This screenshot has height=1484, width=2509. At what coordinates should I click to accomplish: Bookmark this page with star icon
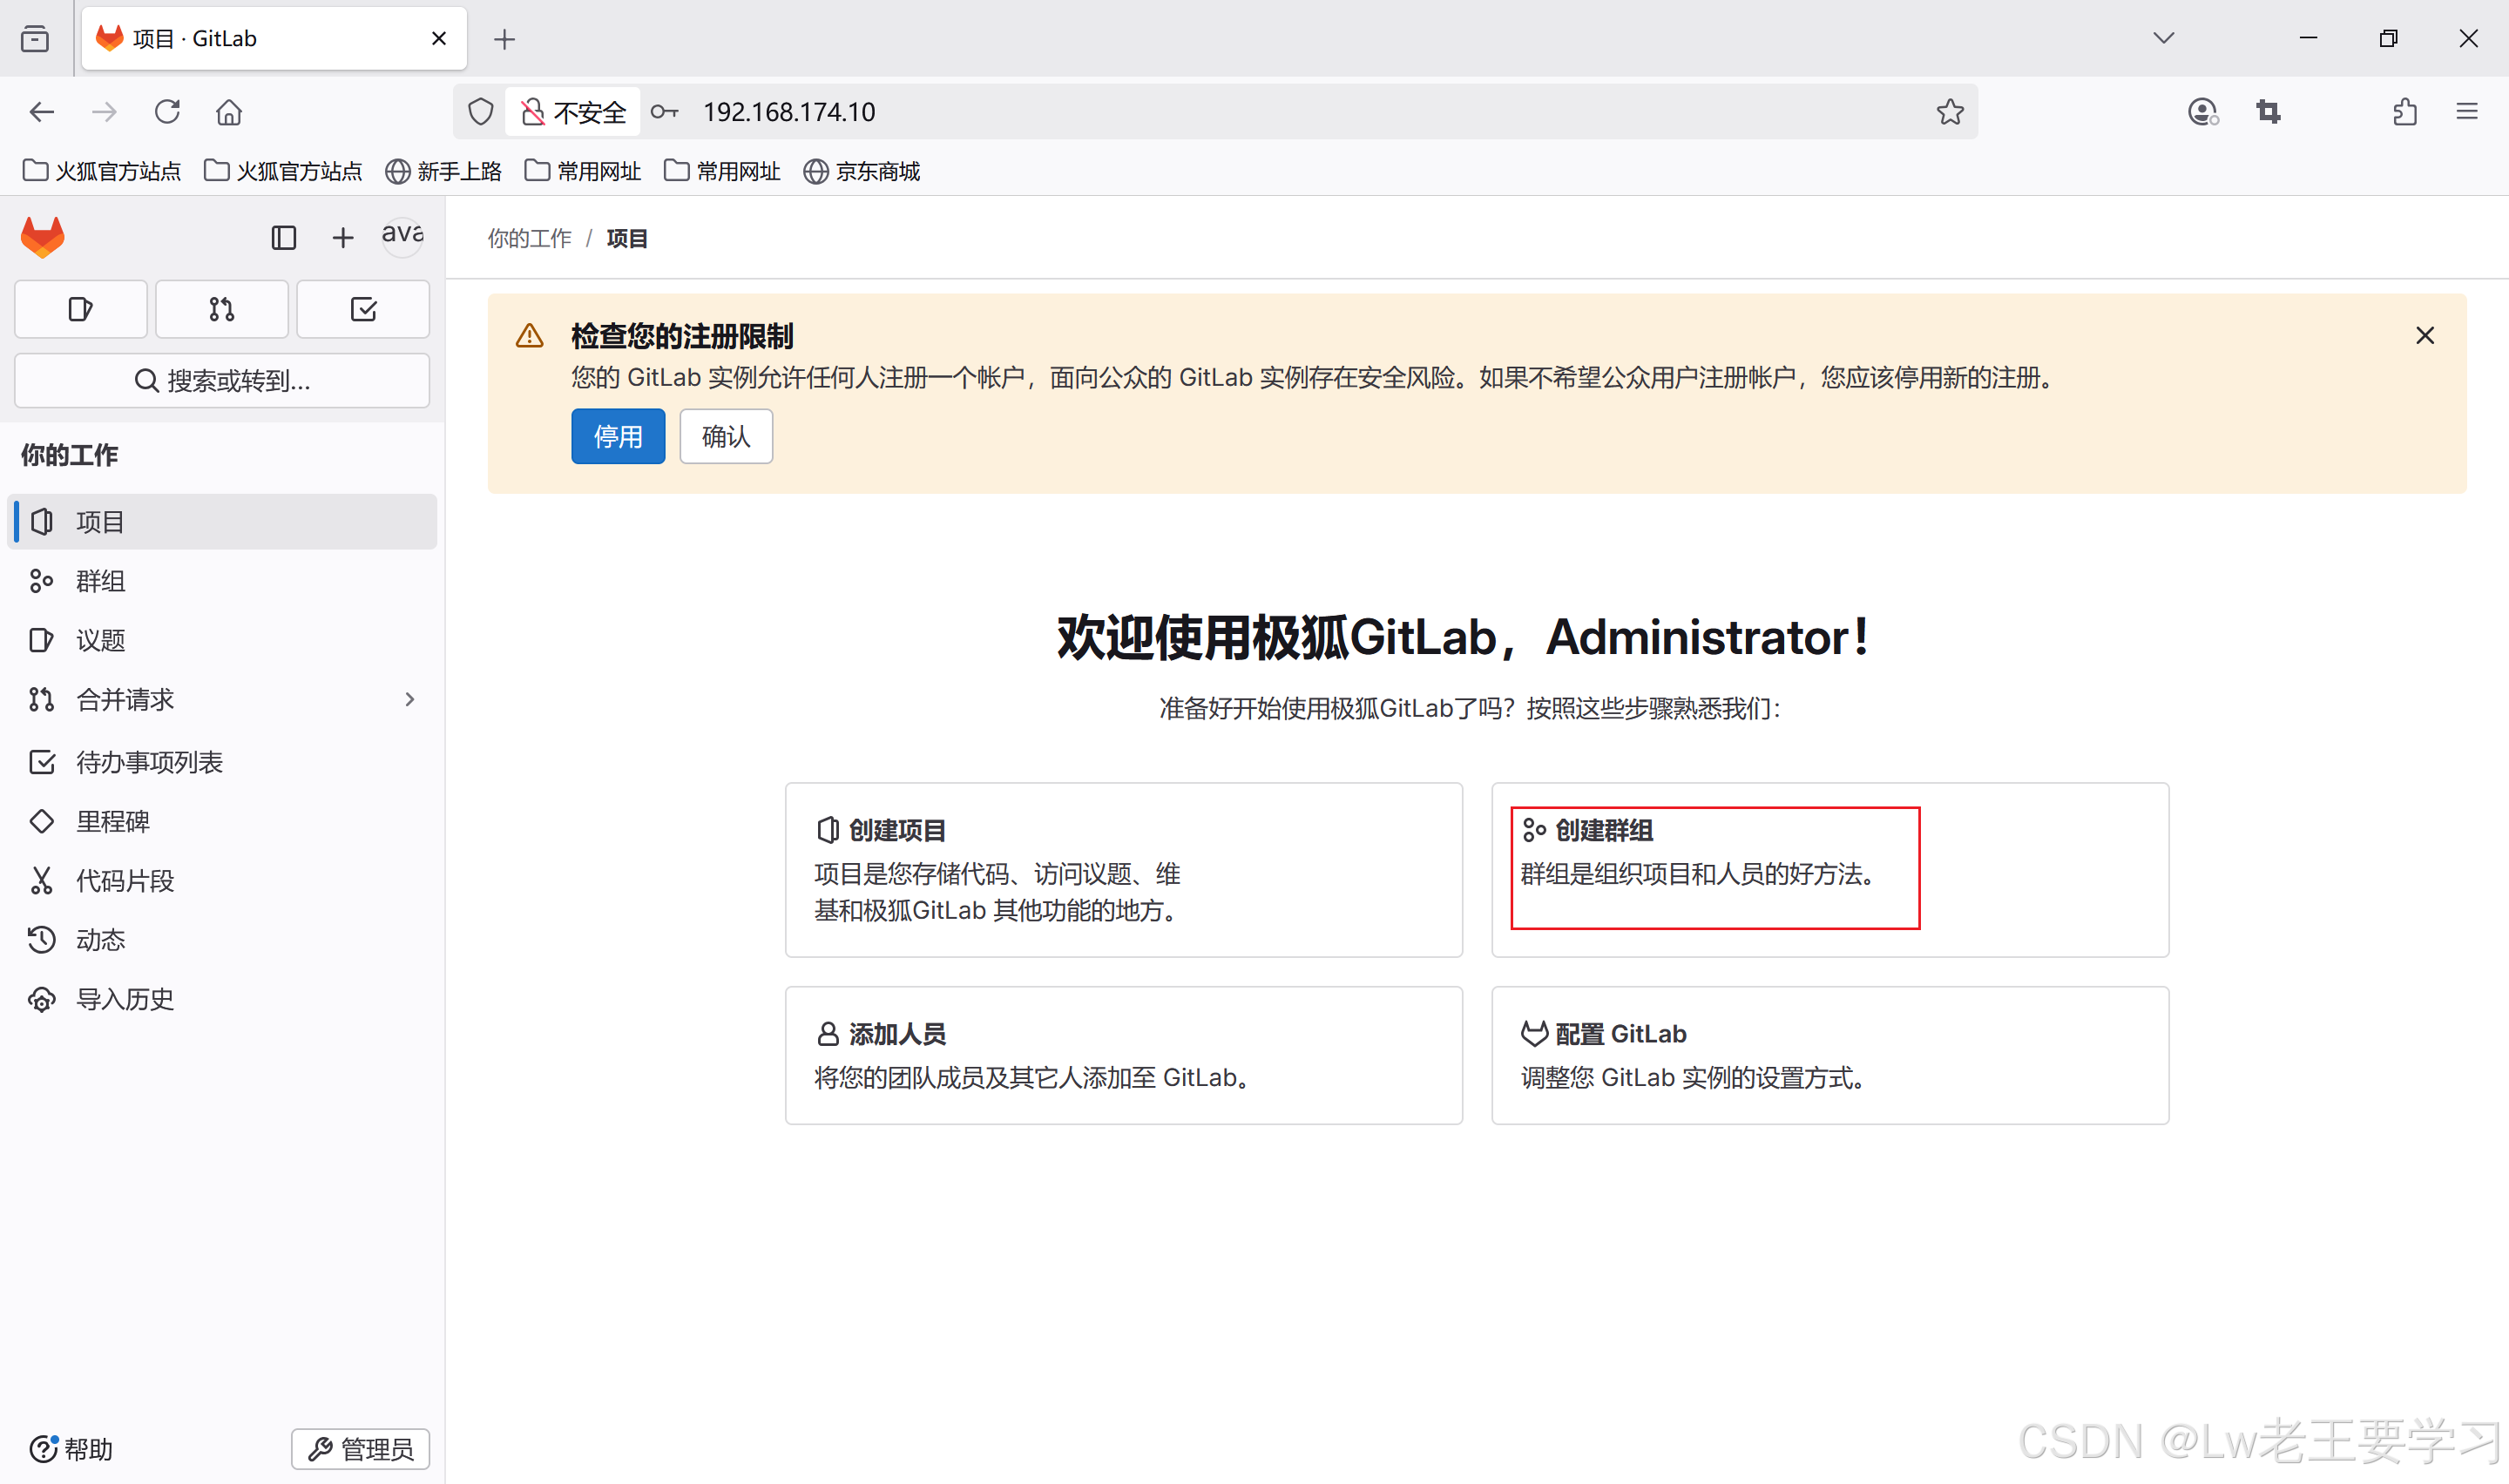(1949, 112)
